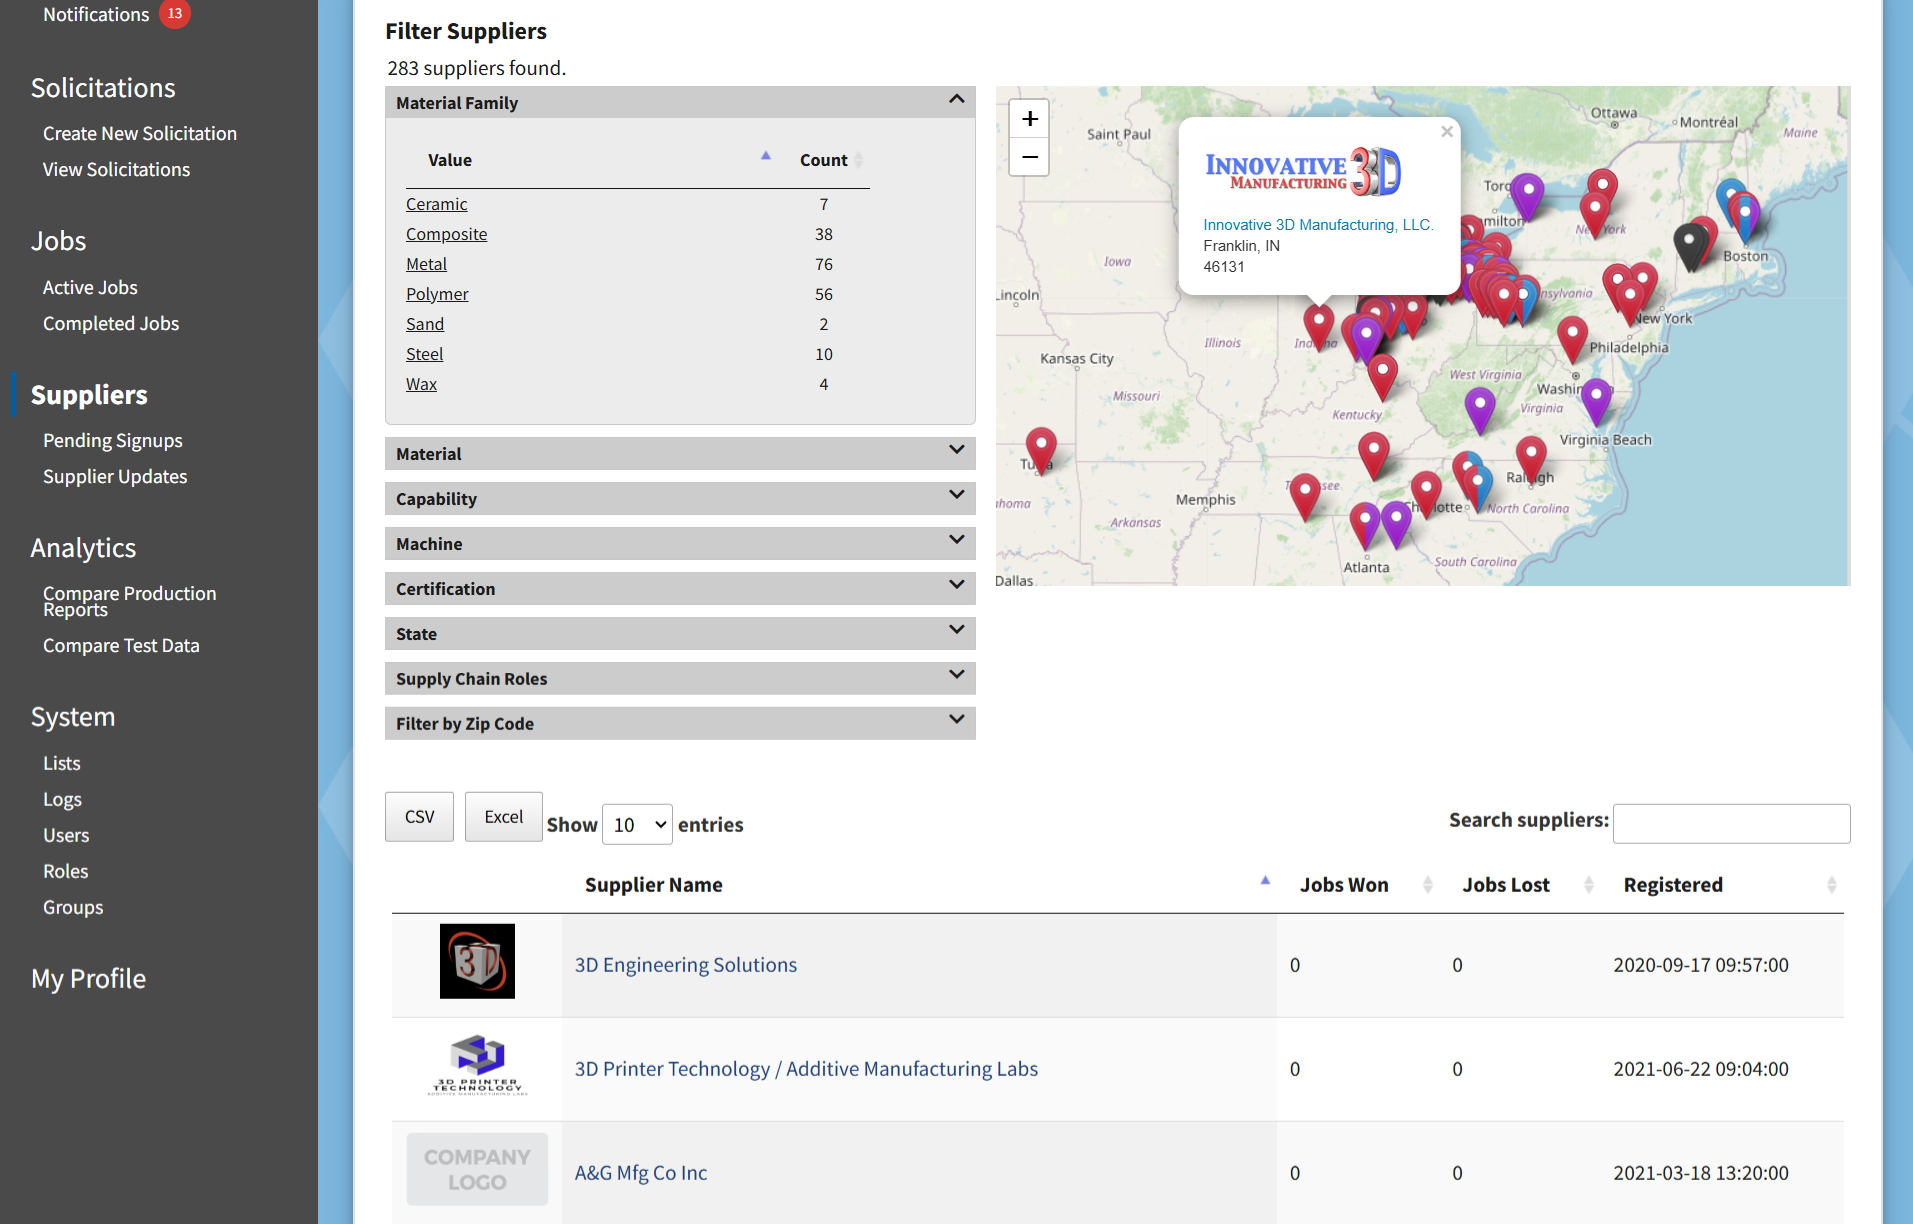Click the A&G Mfg placeholder company logo
This screenshot has width=1913, height=1224.
[477, 1169]
